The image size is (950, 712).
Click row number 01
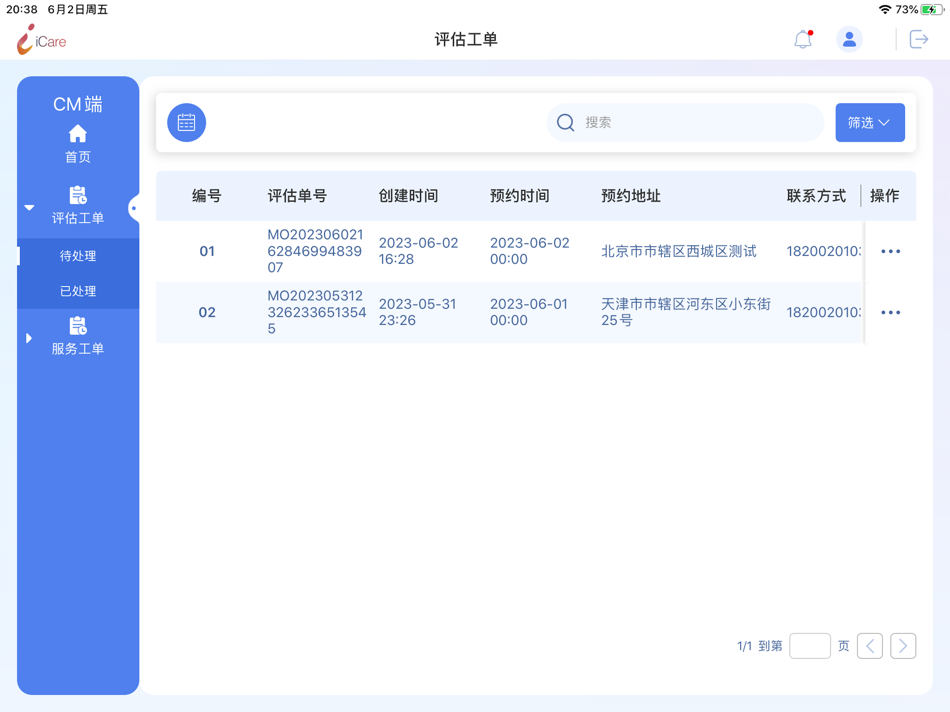[207, 251]
